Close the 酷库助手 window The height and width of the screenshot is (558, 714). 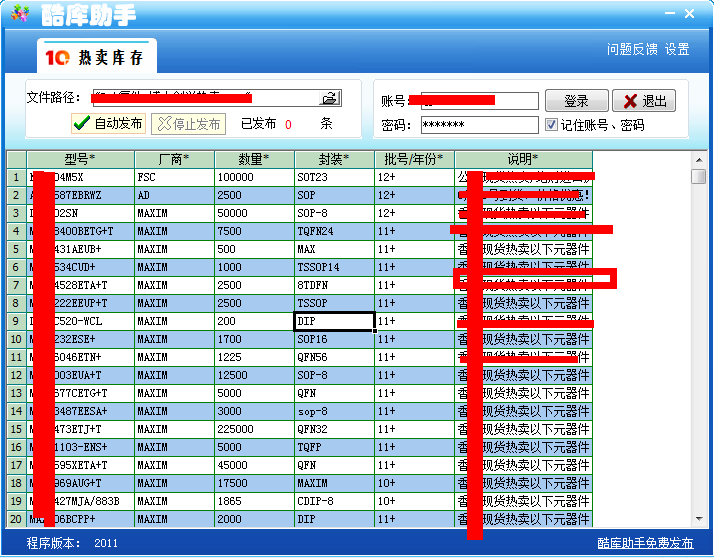pyautogui.click(x=689, y=14)
